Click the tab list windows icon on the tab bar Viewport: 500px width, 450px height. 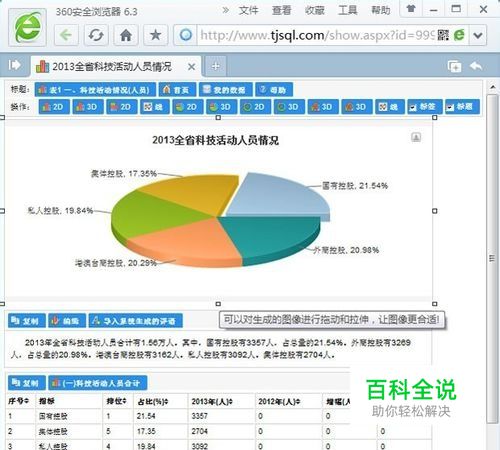454,66
